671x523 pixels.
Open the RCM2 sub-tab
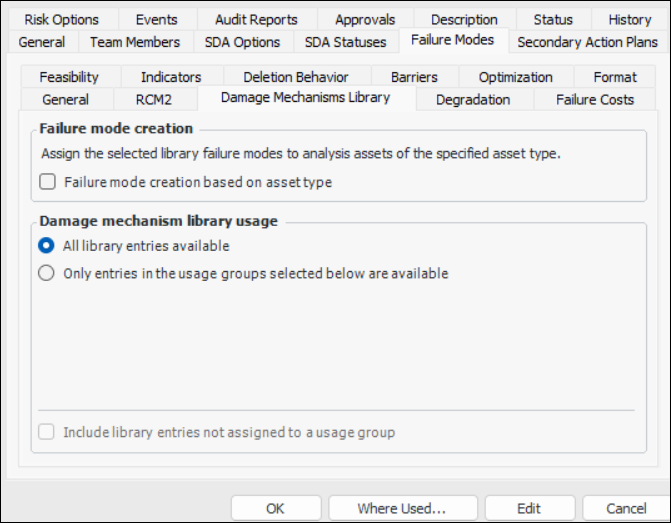[154, 100]
